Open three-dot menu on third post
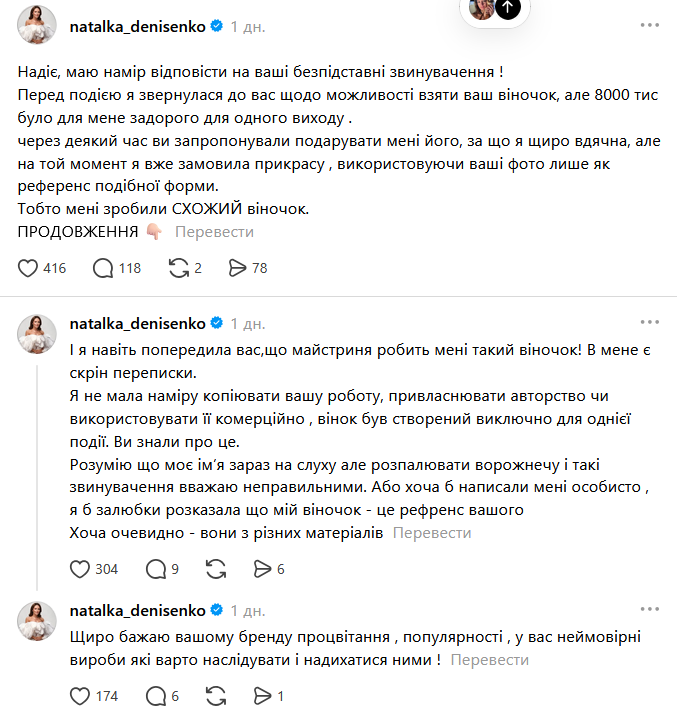677x721 pixels. click(649, 609)
